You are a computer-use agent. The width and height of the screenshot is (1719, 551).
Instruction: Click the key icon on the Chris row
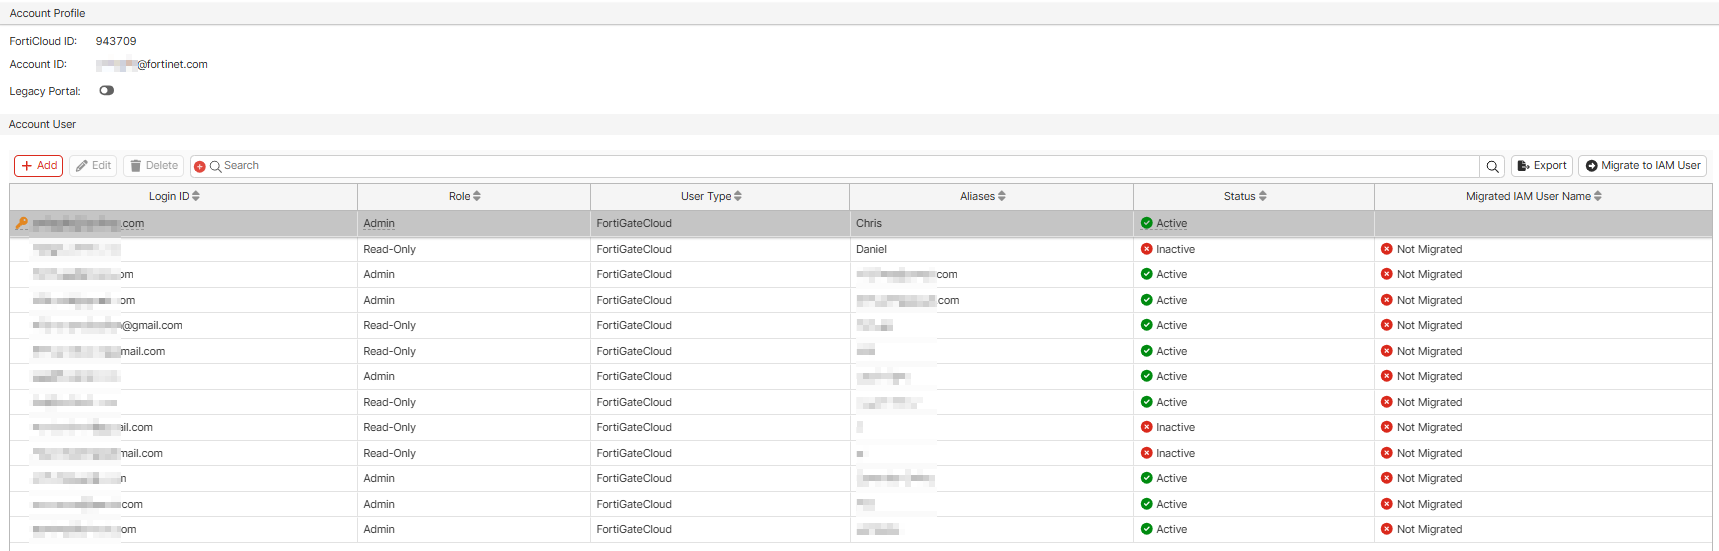tap(22, 224)
